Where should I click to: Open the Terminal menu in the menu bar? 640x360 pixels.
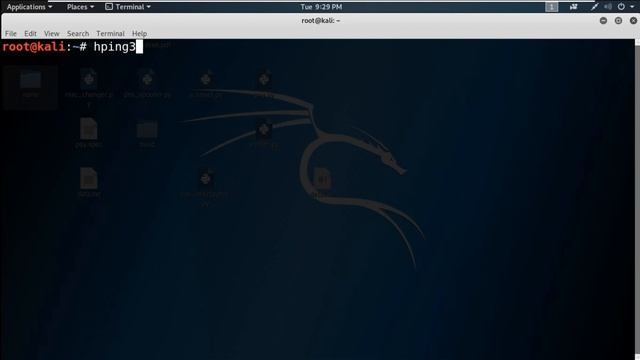tap(110, 33)
